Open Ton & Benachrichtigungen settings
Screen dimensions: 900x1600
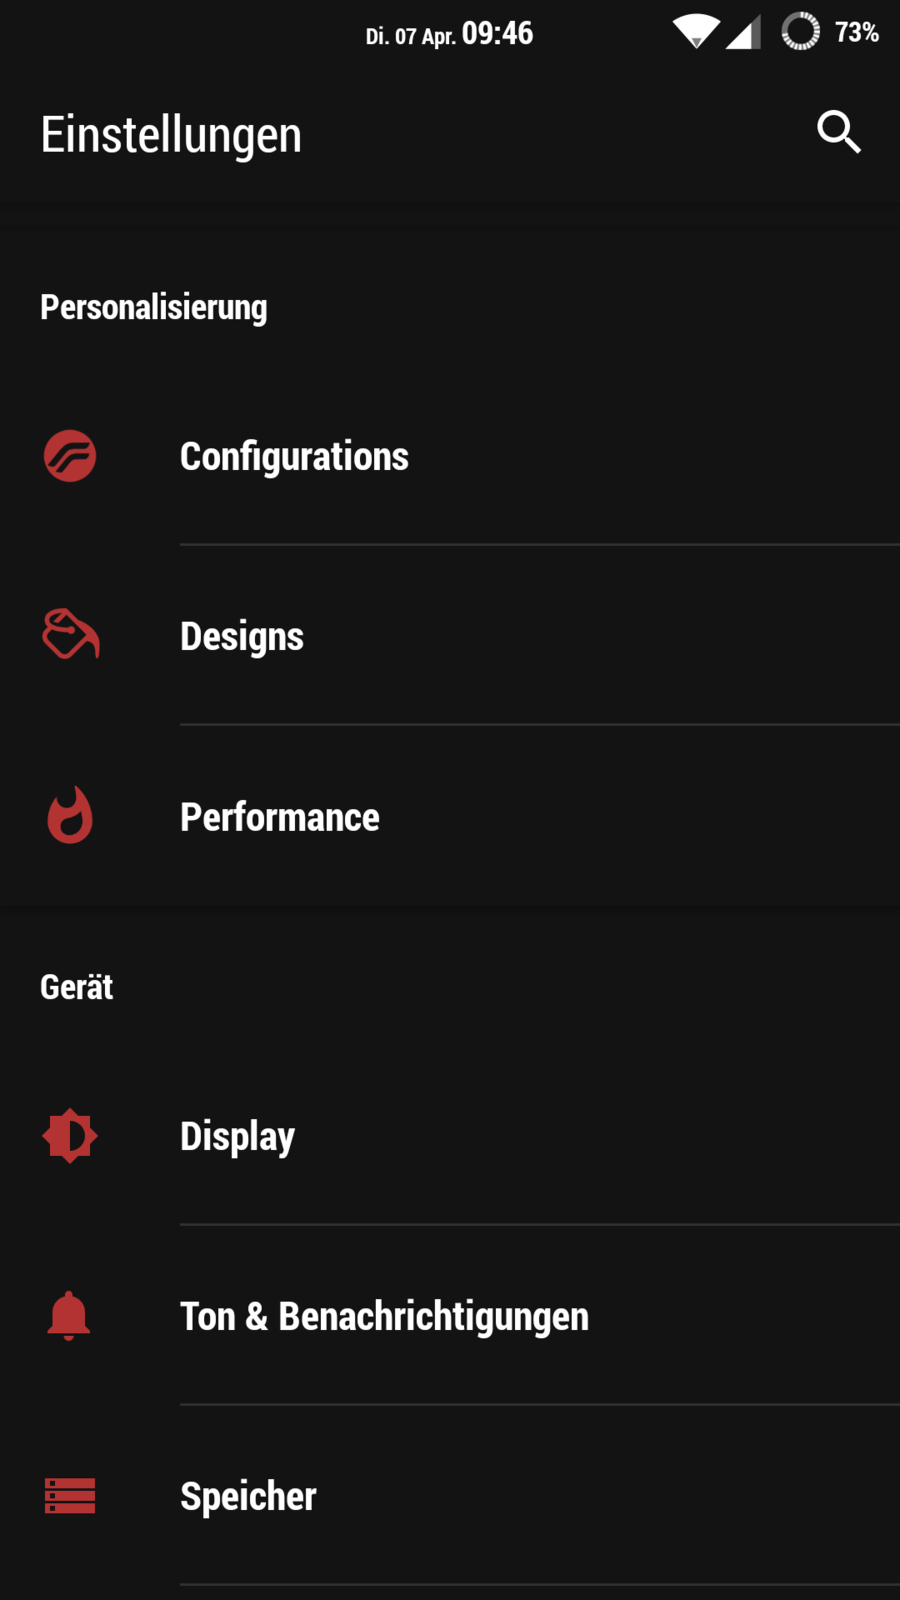[385, 1317]
